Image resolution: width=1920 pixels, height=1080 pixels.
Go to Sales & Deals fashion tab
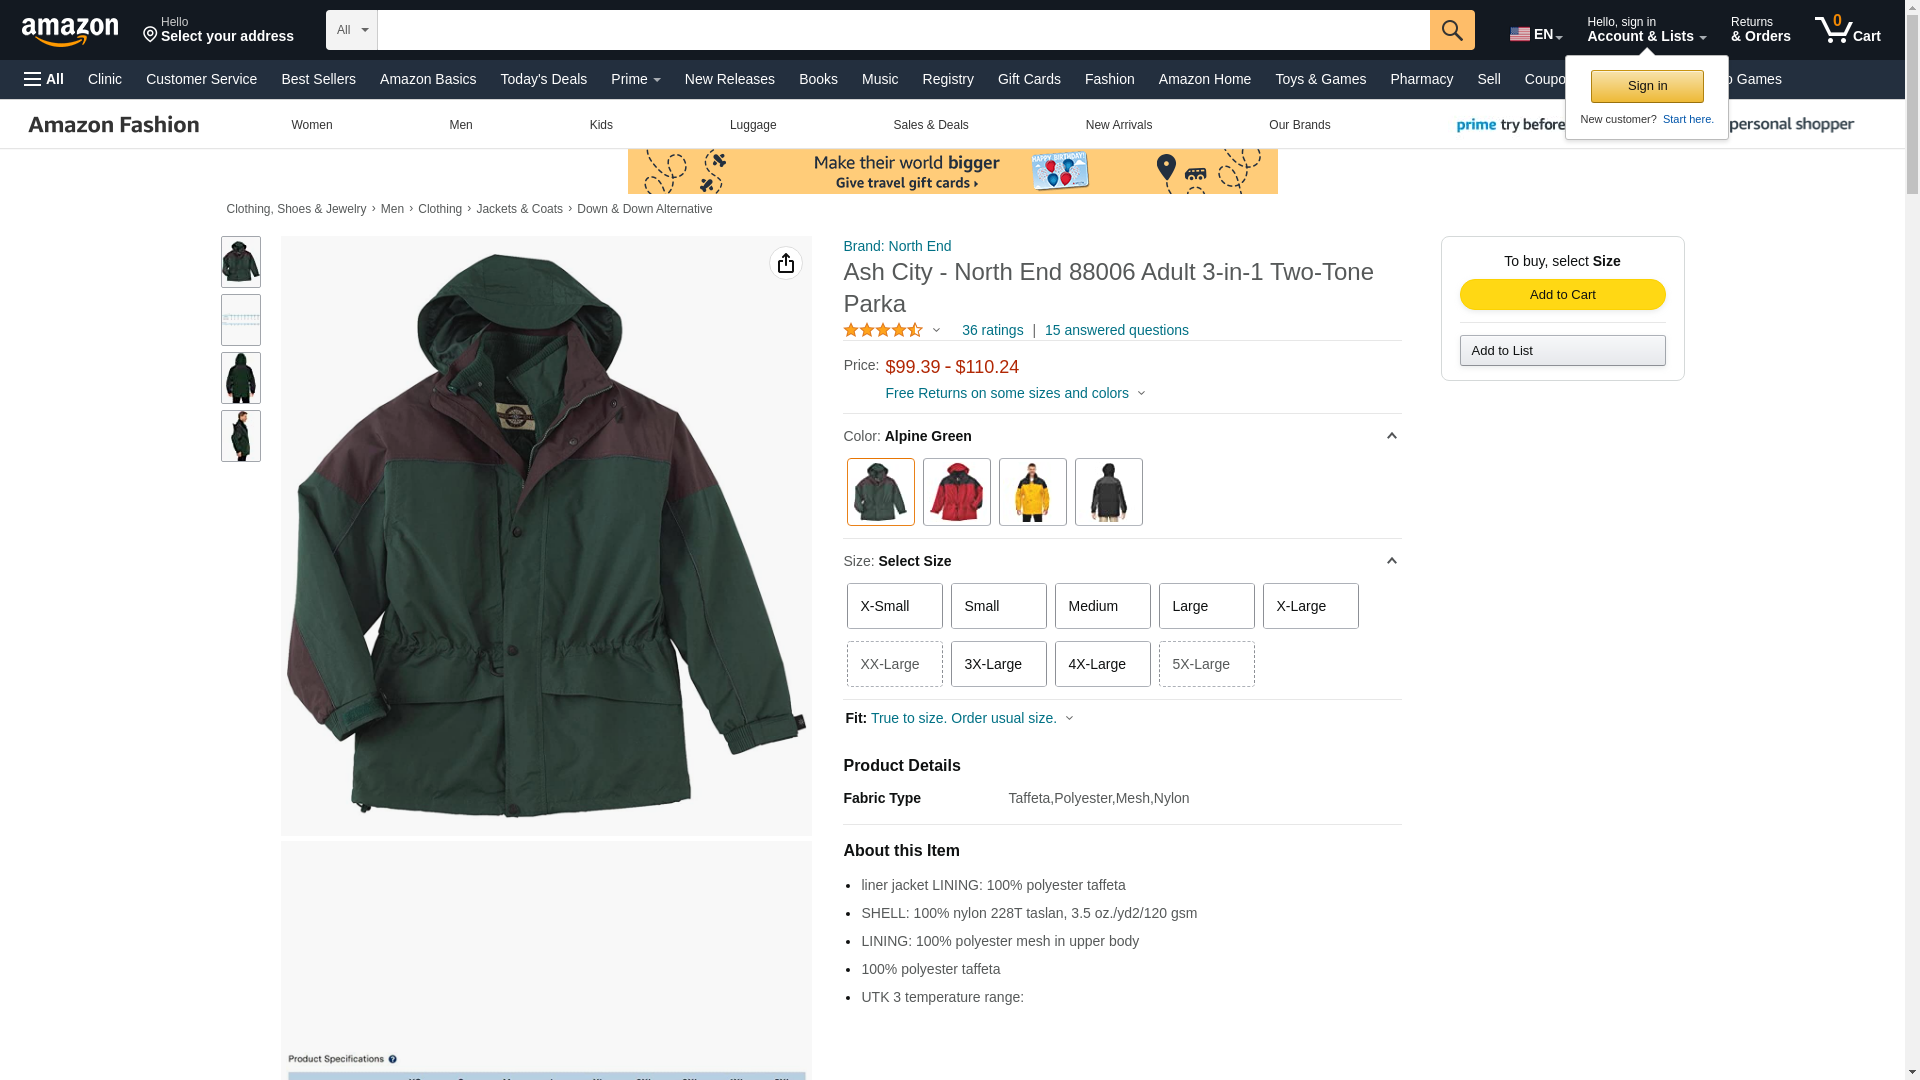point(930,125)
